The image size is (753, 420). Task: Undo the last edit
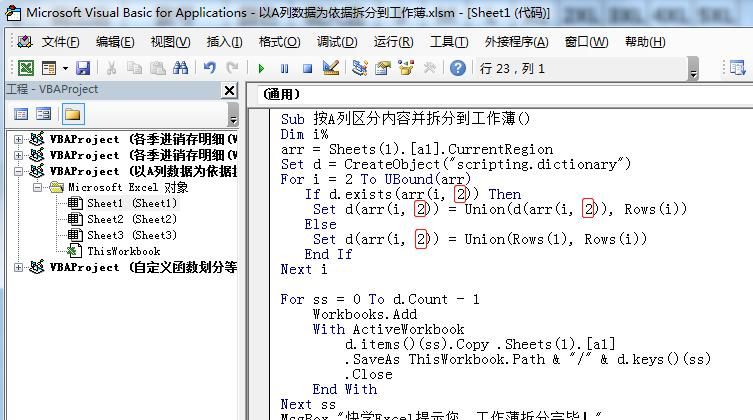(x=209, y=68)
